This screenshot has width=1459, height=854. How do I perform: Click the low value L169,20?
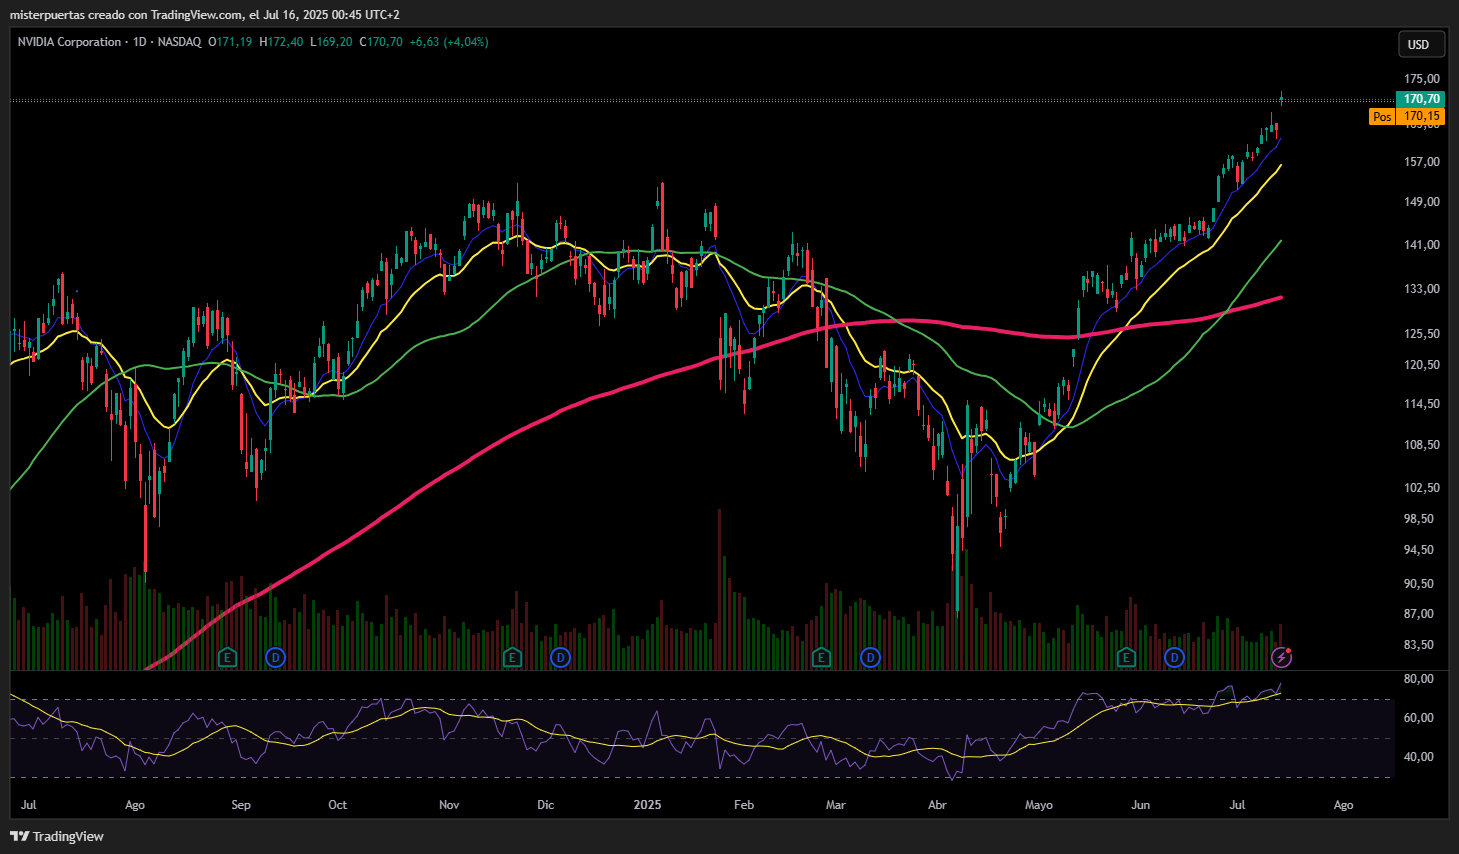point(331,42)
